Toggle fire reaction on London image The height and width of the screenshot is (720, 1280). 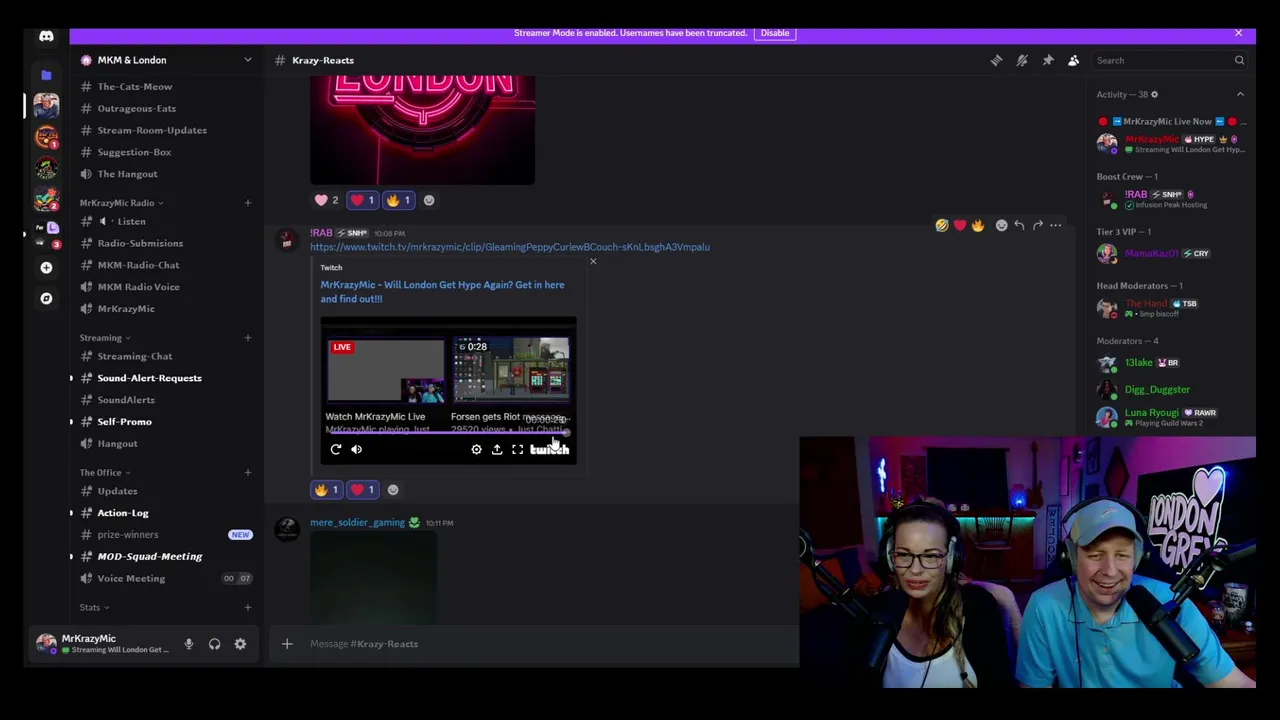pyautogui.click(x=399, y=200)
